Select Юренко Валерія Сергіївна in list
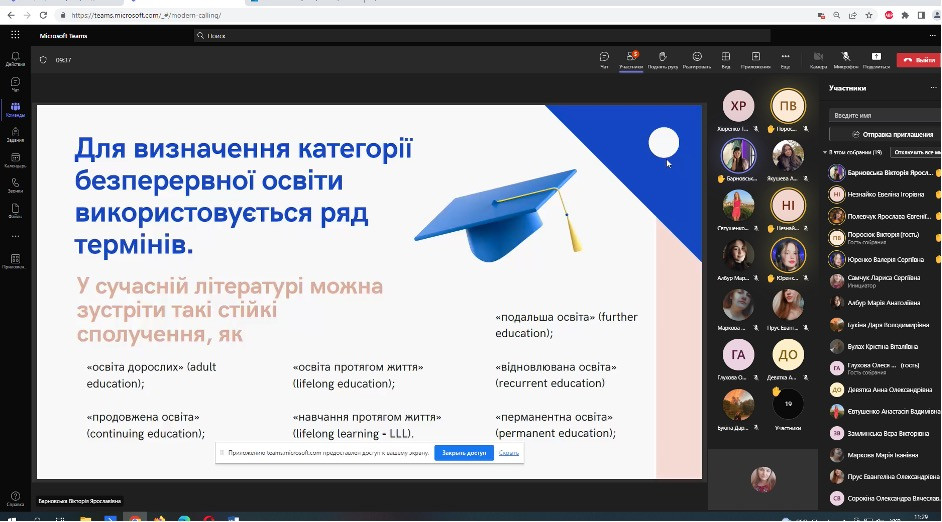Viewport: 942px width, 522px height. point(884,259)
